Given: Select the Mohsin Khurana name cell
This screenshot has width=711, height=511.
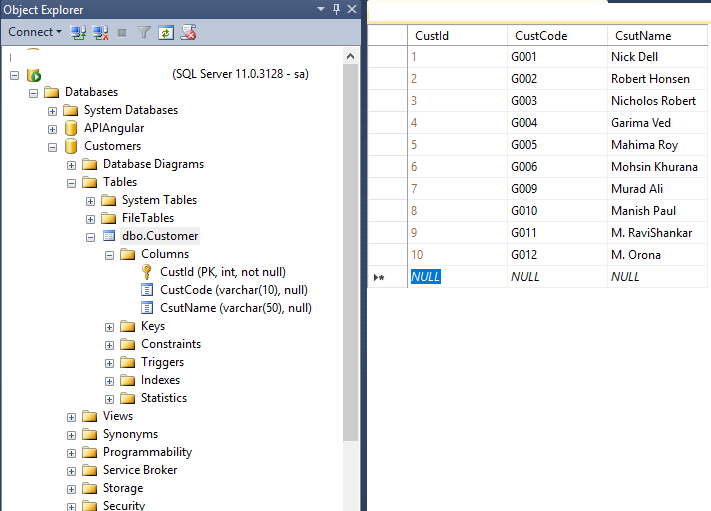Looking at the screenshot, I should coord(657,167).
